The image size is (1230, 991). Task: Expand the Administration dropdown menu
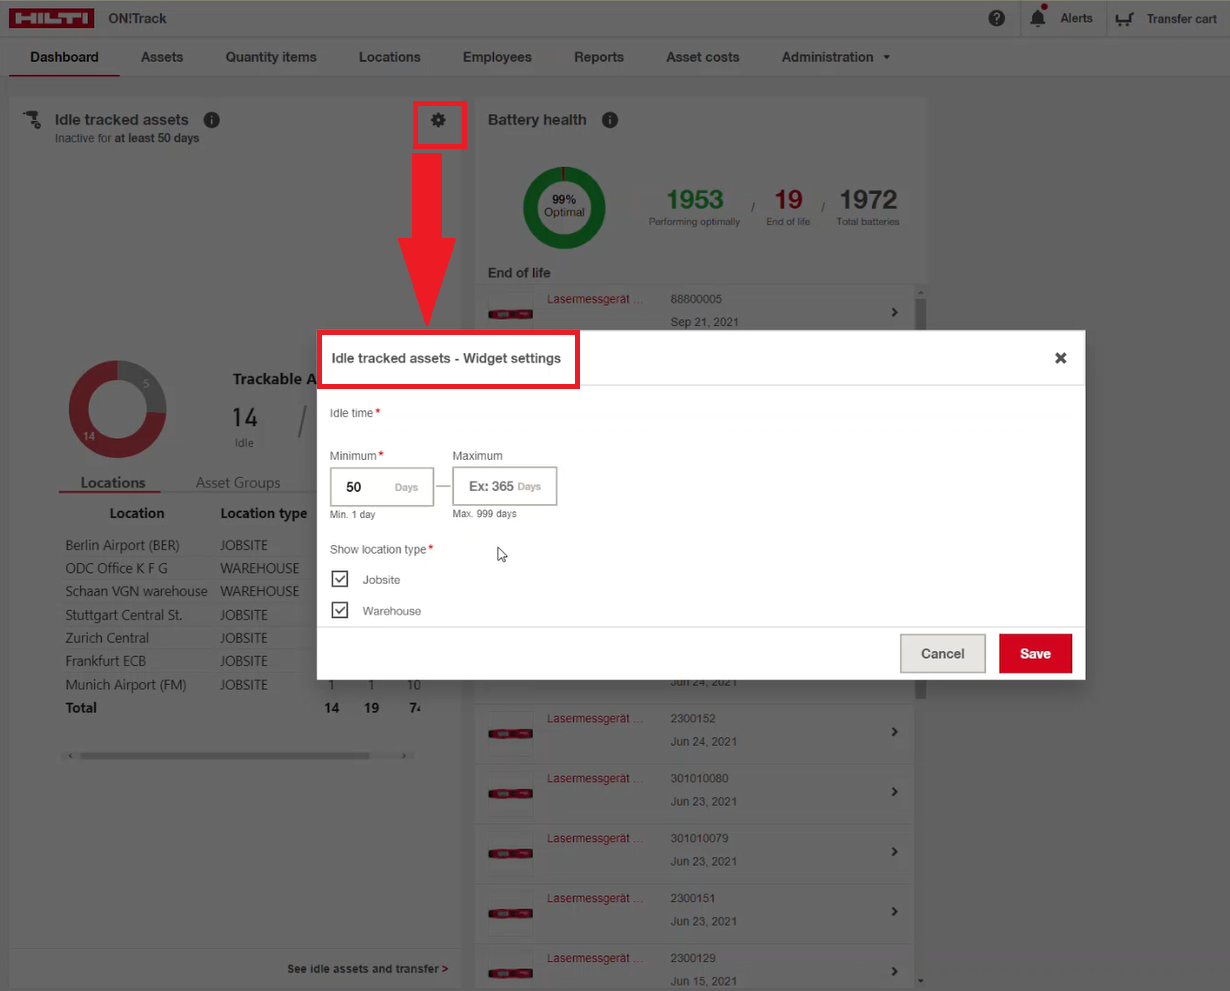pos(835,57)
